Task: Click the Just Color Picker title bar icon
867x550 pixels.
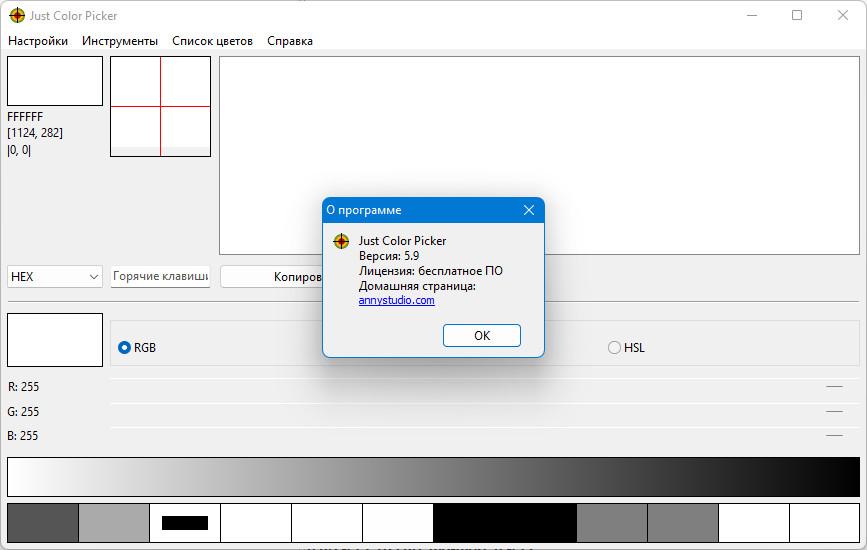Action: coord(17,15)
